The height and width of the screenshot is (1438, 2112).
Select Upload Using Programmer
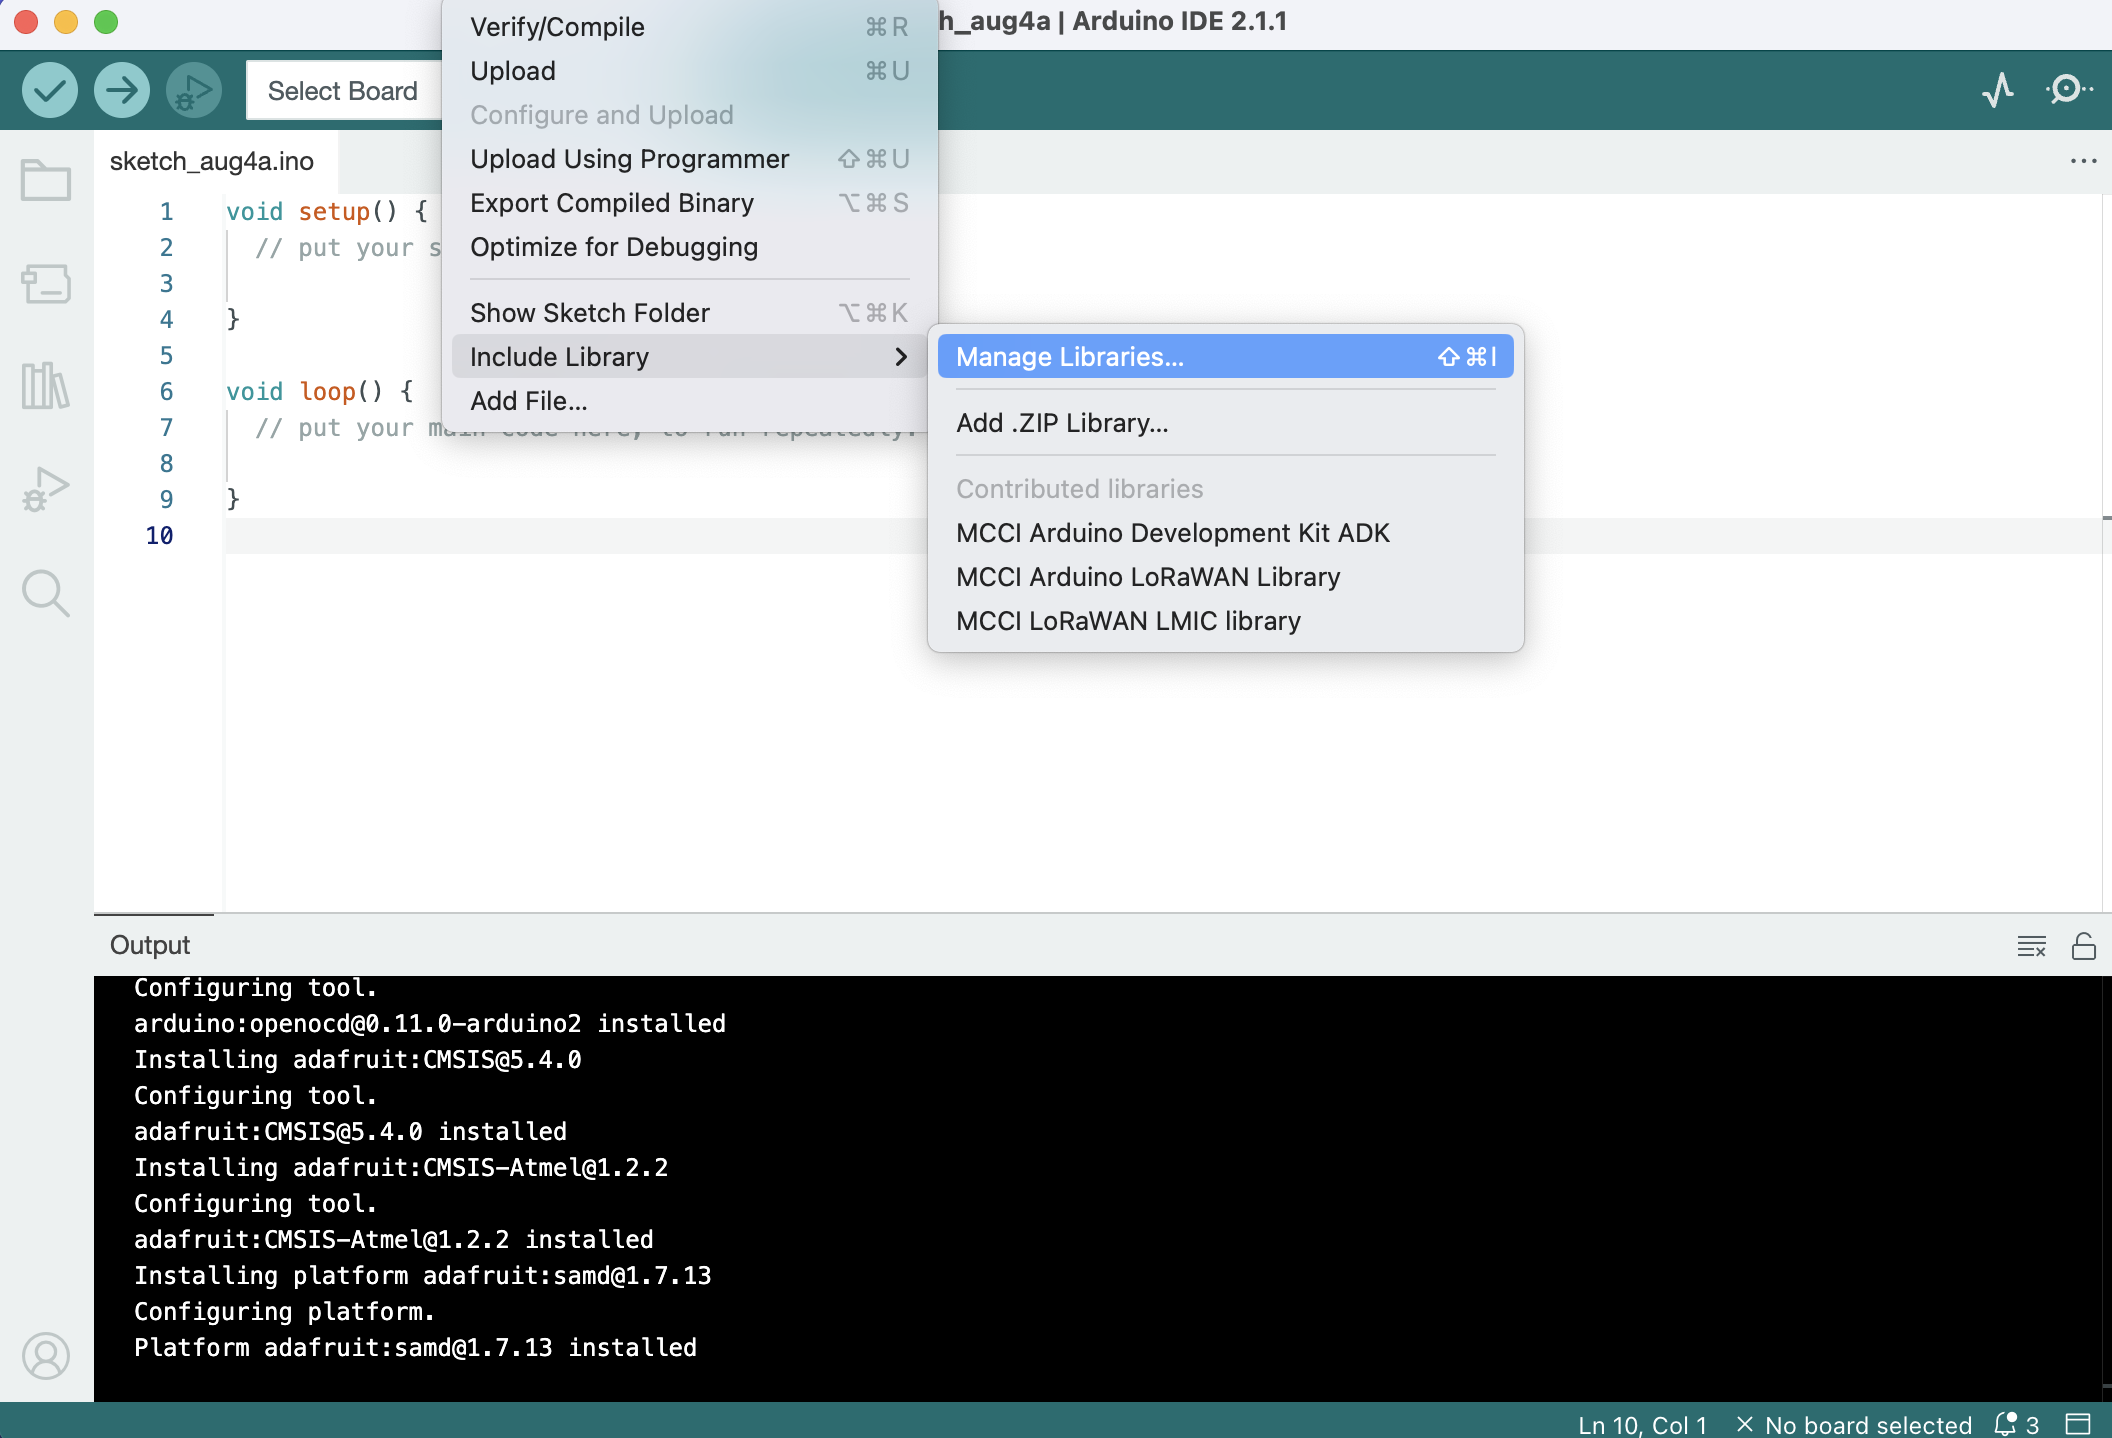pos(689,159)
